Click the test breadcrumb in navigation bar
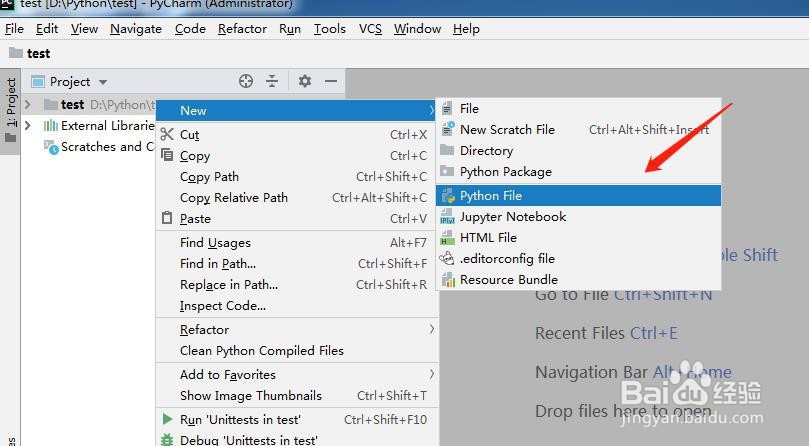The height and width of the screenshot is (446, 809). [38, 53]
